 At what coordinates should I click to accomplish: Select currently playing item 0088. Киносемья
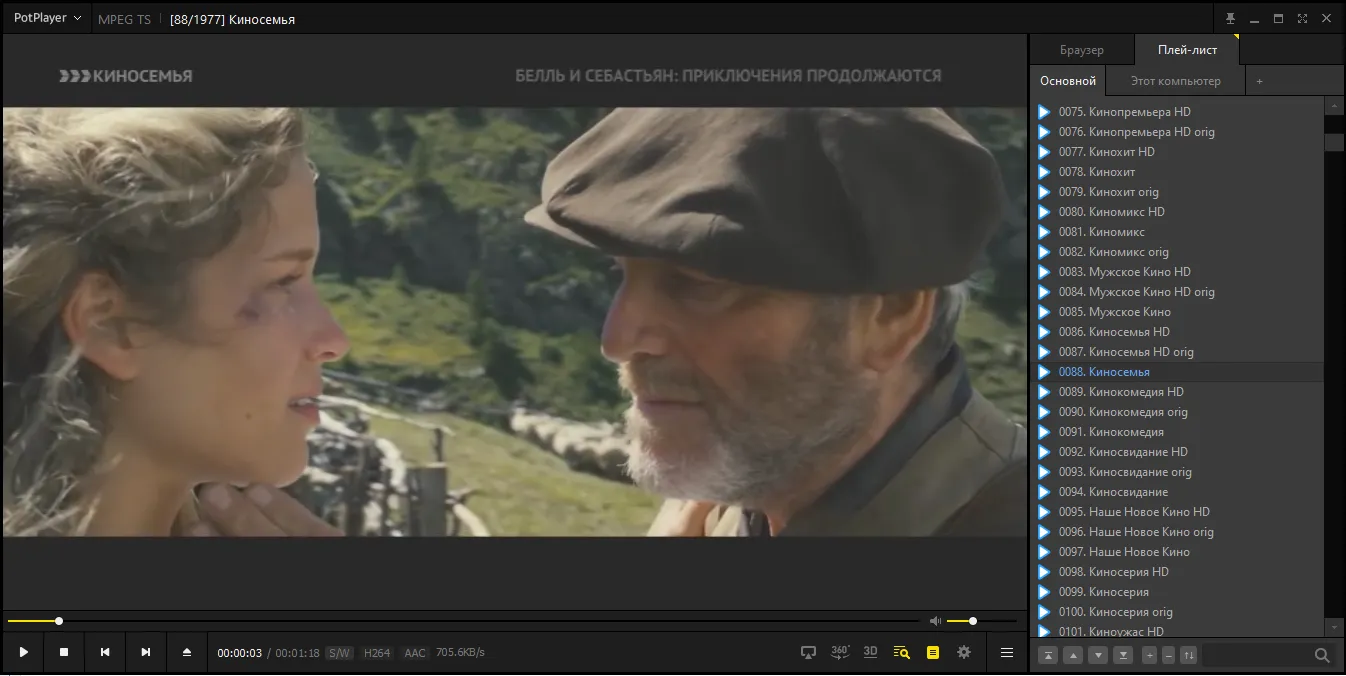tap(1177, 372)
